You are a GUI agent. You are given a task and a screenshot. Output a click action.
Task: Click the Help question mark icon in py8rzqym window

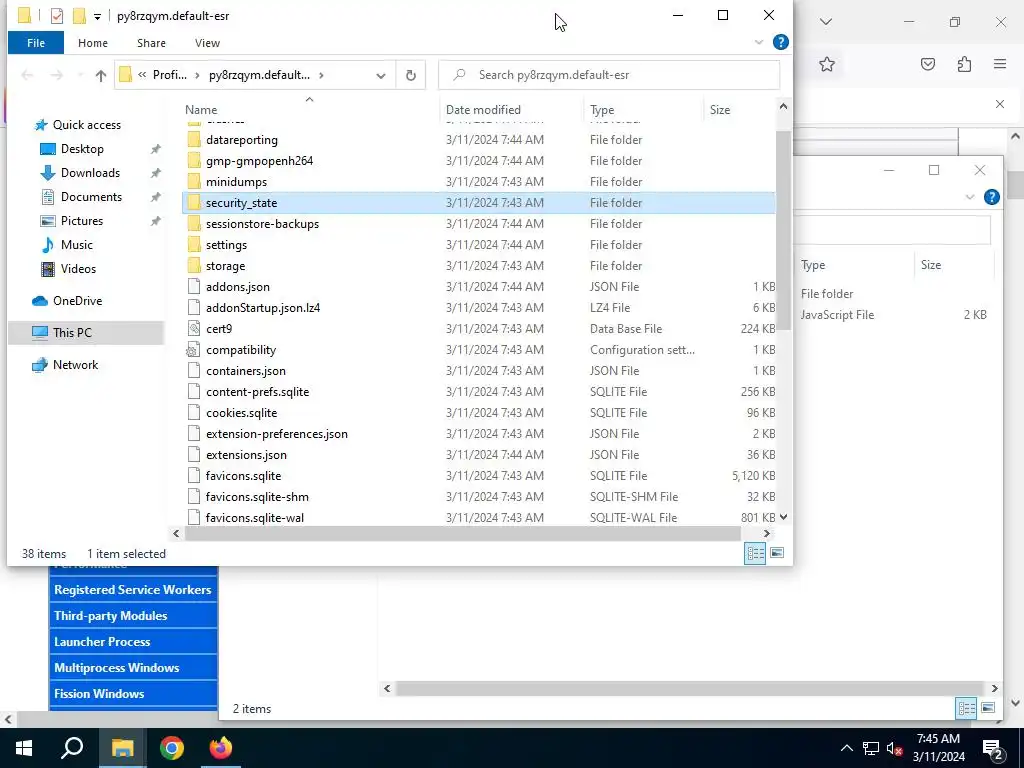(780, 42)
